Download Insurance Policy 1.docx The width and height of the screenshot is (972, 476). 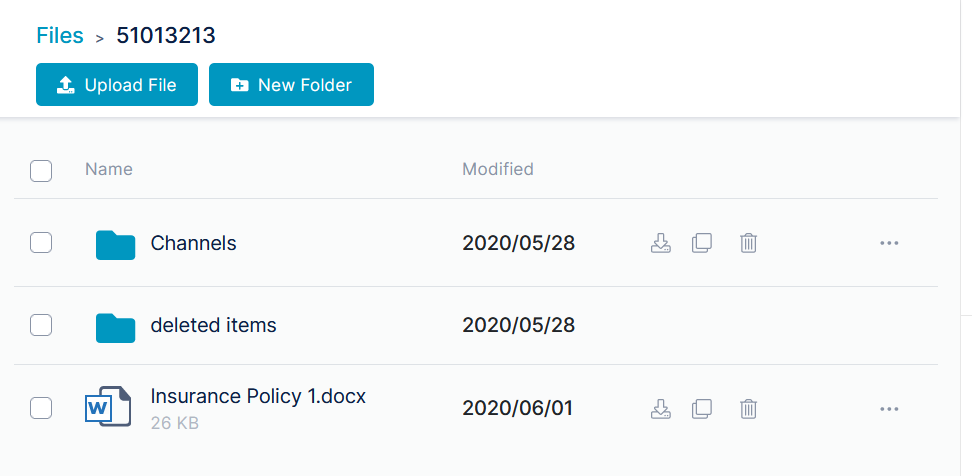661,408
